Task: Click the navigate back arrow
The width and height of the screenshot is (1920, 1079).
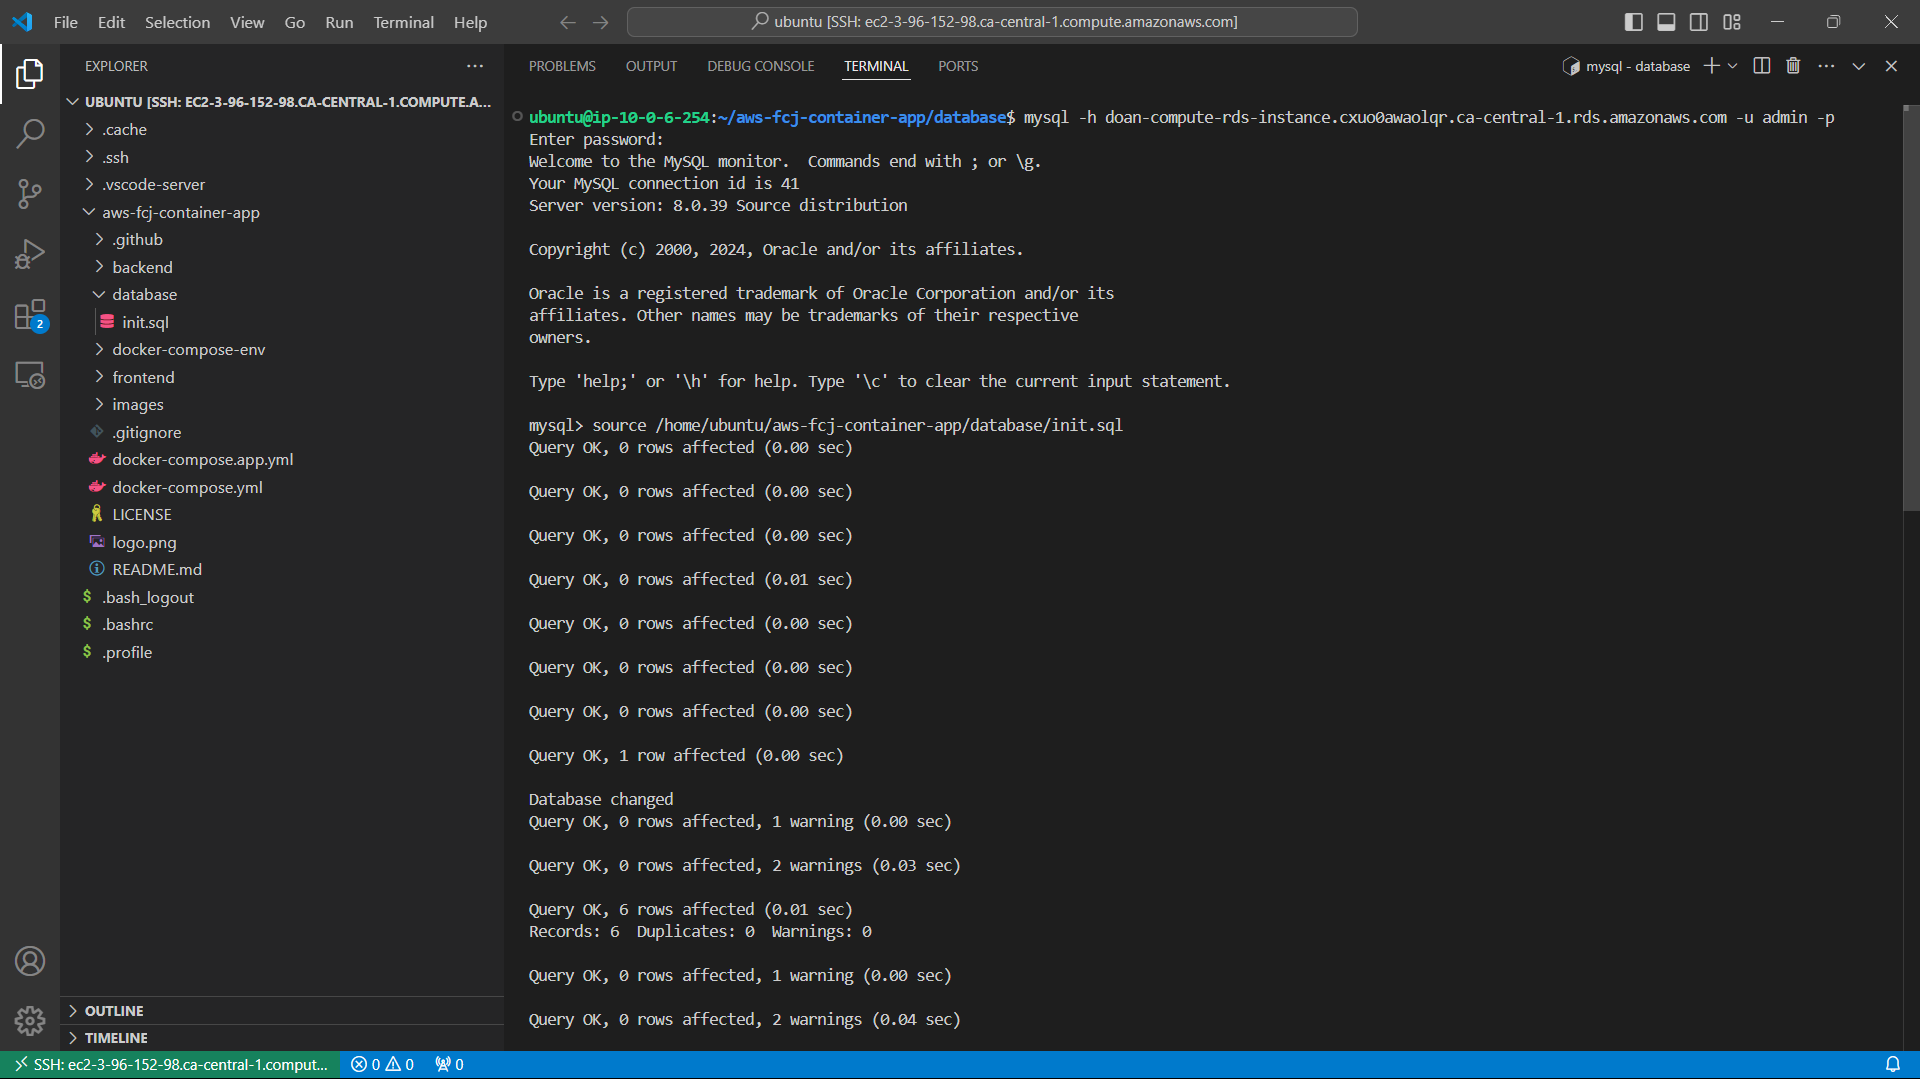Action: tap(568, 22)
